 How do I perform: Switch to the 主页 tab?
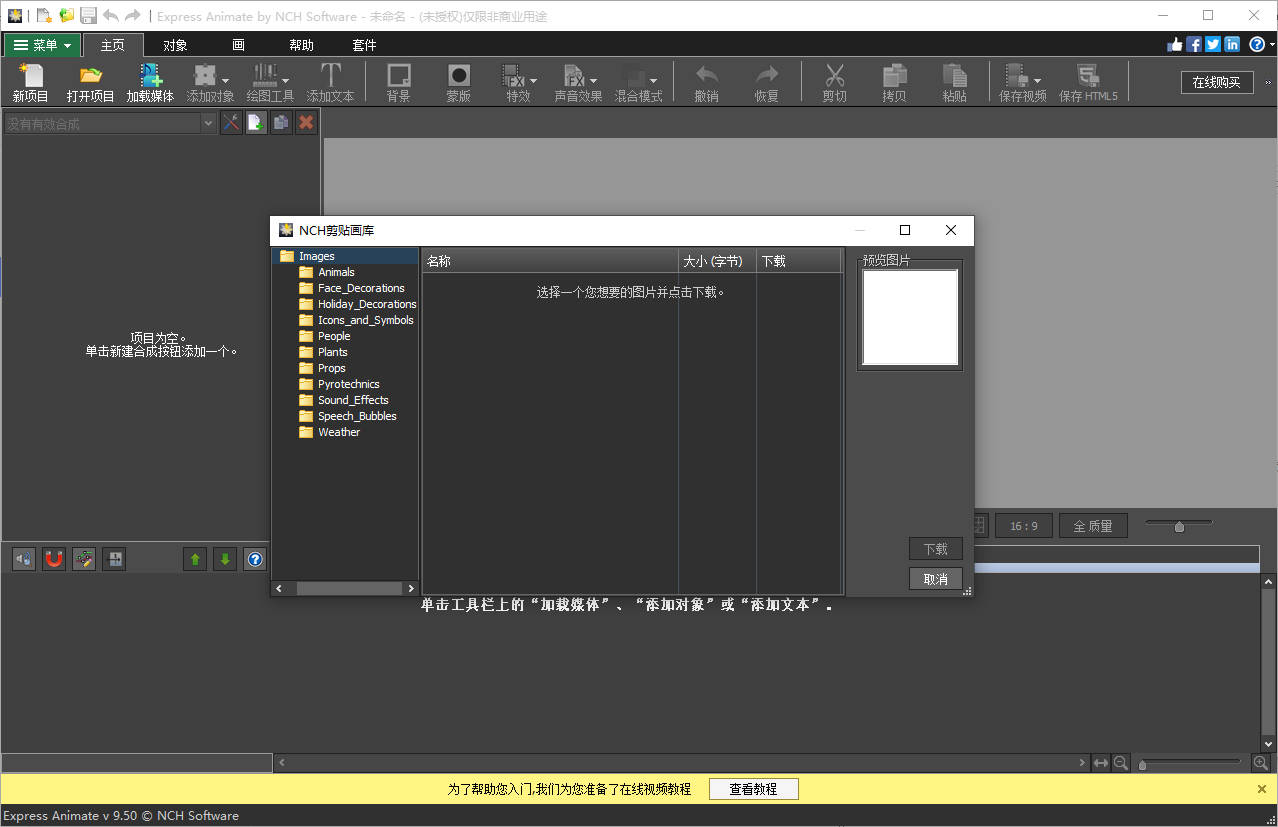(113, 45)
